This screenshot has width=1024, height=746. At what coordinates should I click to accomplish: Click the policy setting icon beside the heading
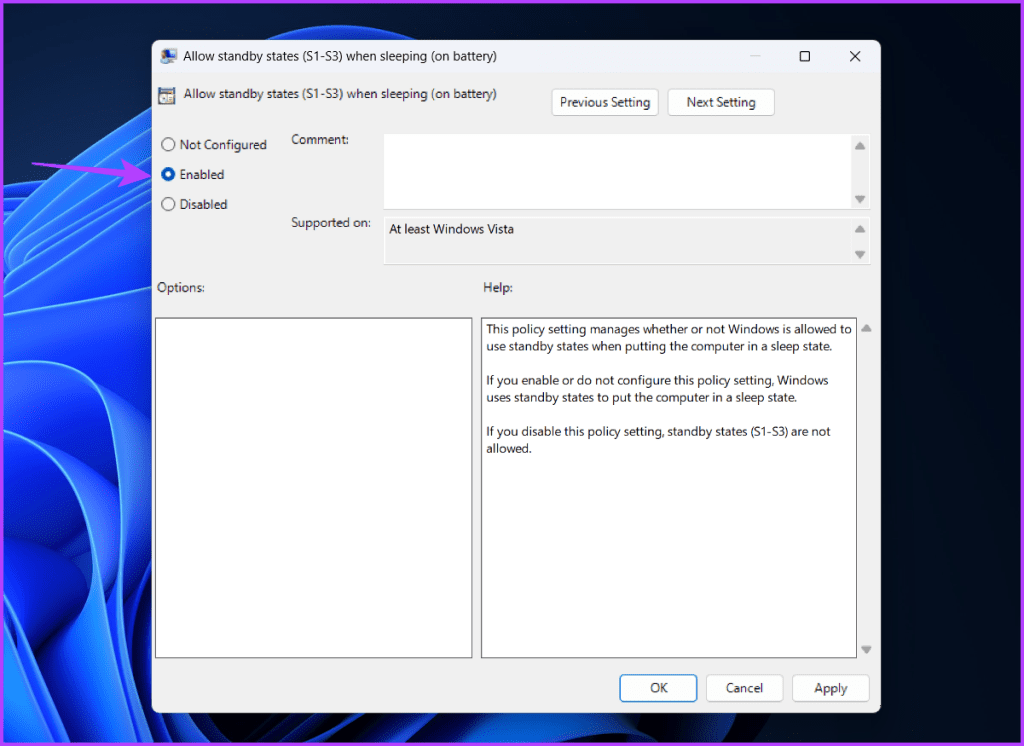(x=167, y=95)
